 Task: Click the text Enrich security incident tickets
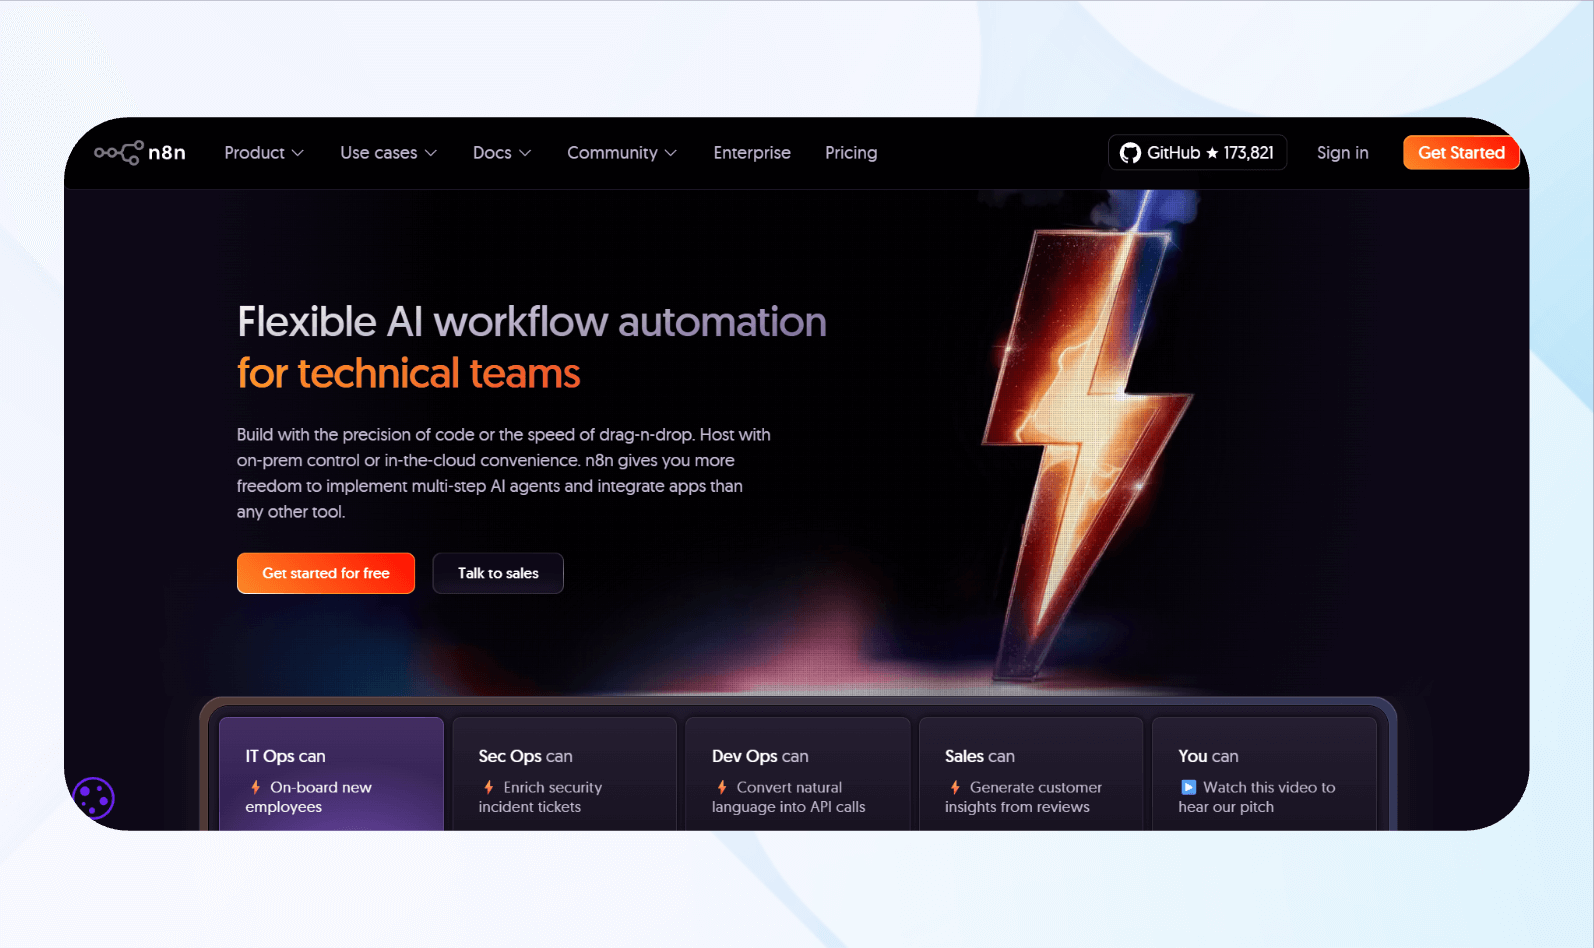[x=541, y=797]
